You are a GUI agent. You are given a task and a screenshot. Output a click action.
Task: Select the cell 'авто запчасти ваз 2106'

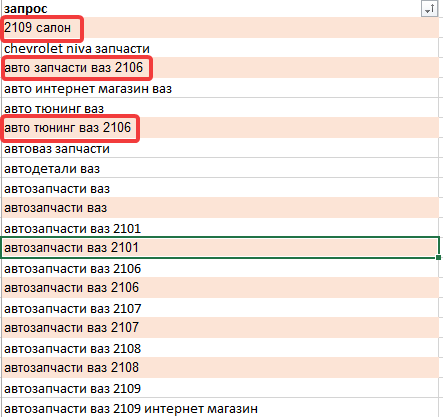click(220, 67)
